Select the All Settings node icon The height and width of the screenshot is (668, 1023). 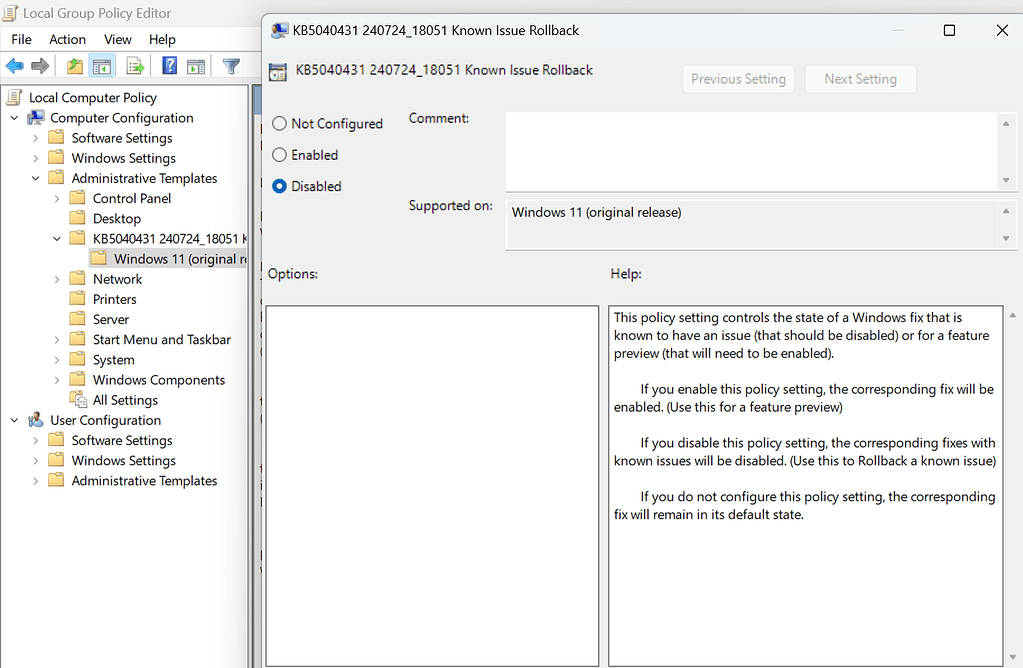click(78, 400)
